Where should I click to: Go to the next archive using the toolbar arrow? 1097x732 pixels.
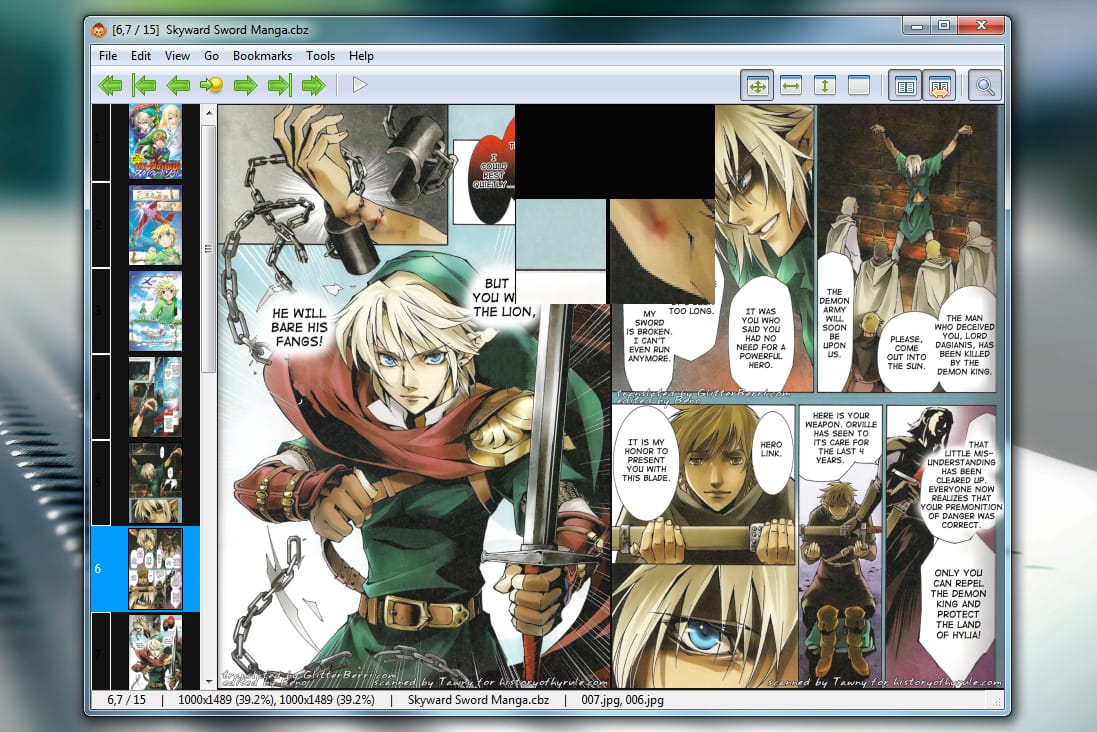(x=313, y=85)
